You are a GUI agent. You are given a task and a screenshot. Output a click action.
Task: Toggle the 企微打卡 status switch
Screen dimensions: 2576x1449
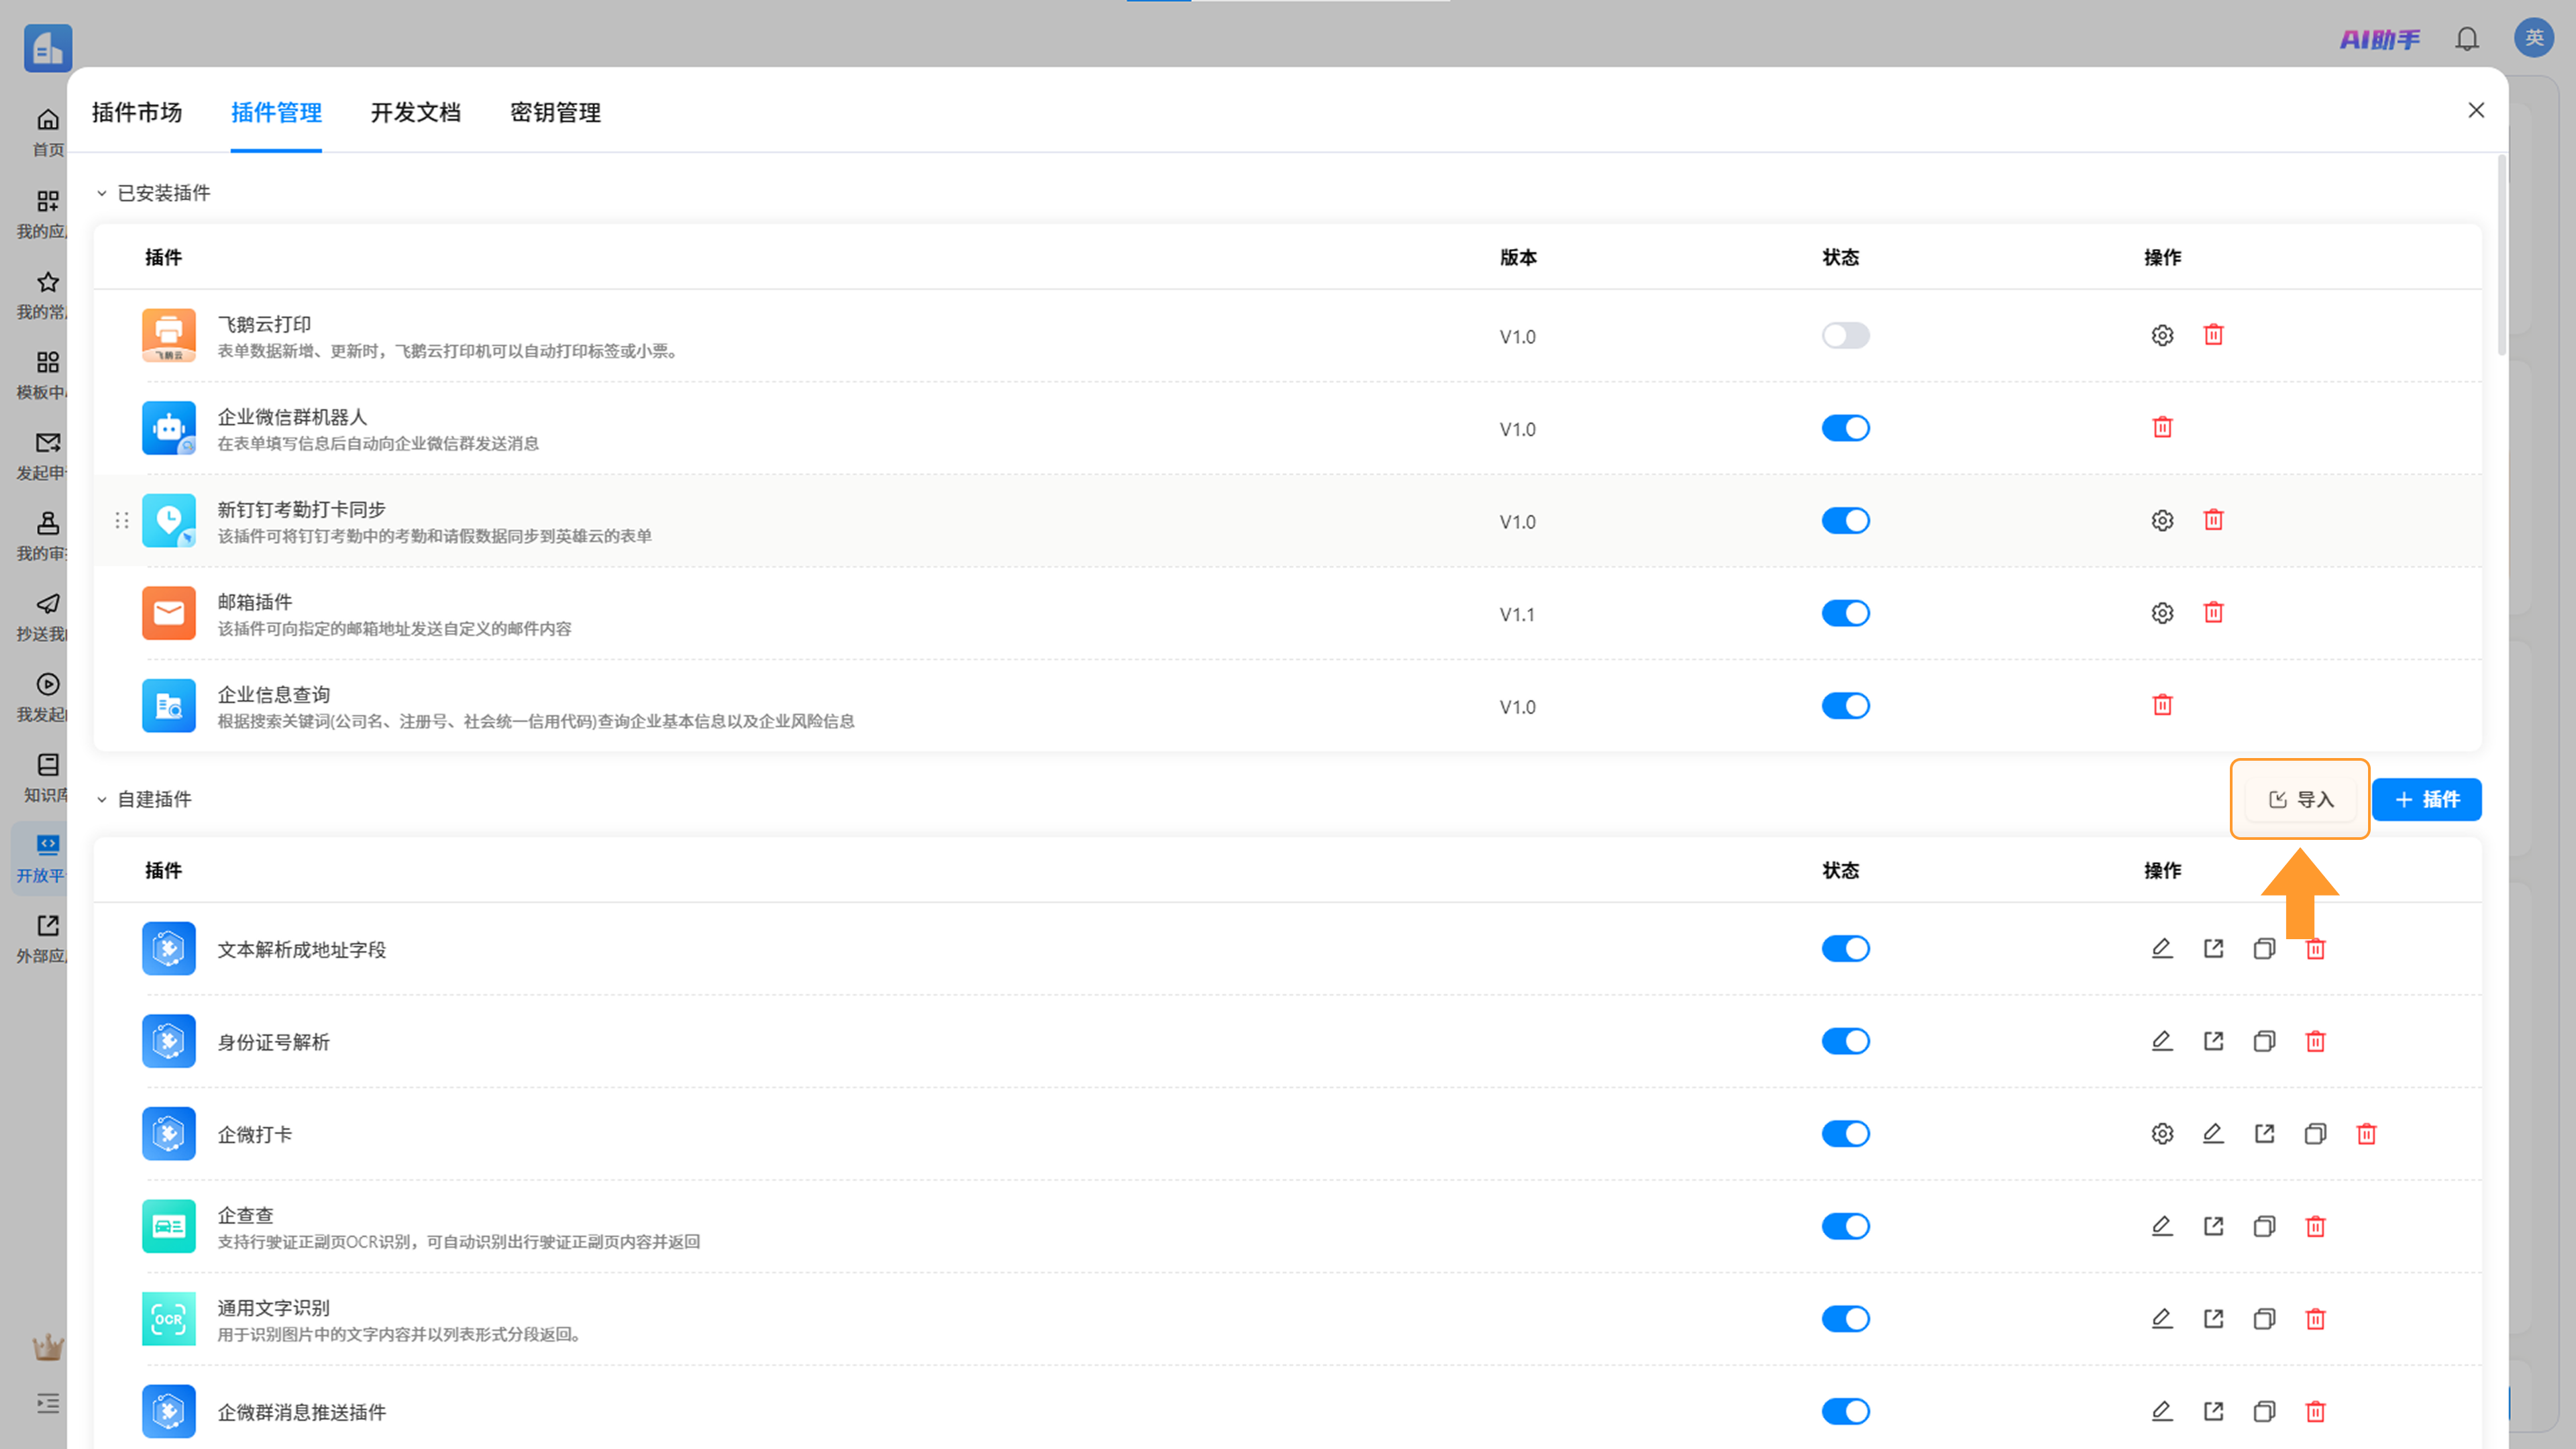click(x=1845, y=1134)
